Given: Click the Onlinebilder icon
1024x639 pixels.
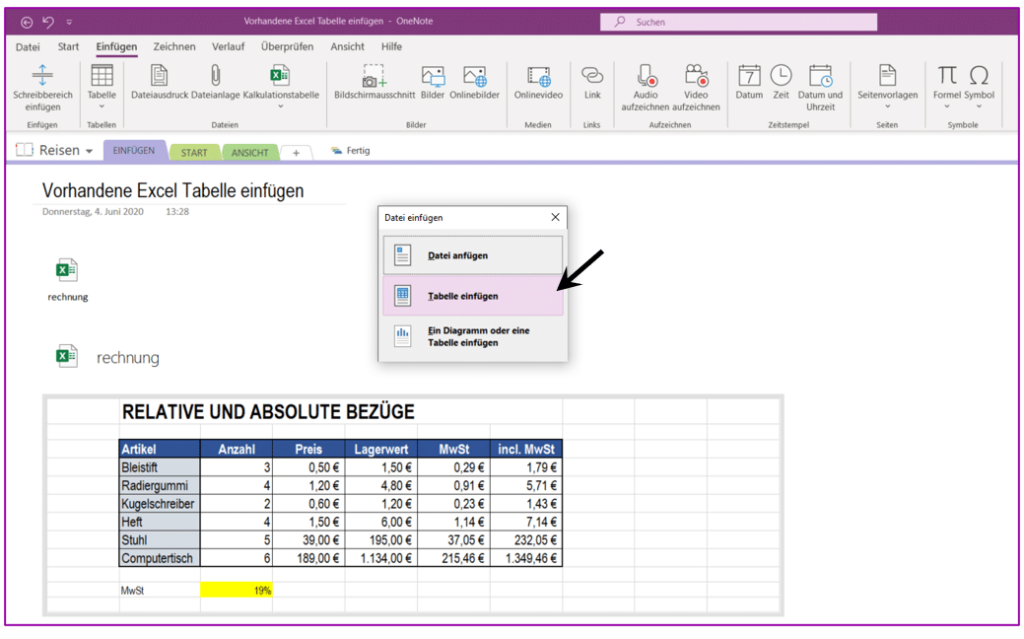Looking at the screenshot, I should point(474,76).
